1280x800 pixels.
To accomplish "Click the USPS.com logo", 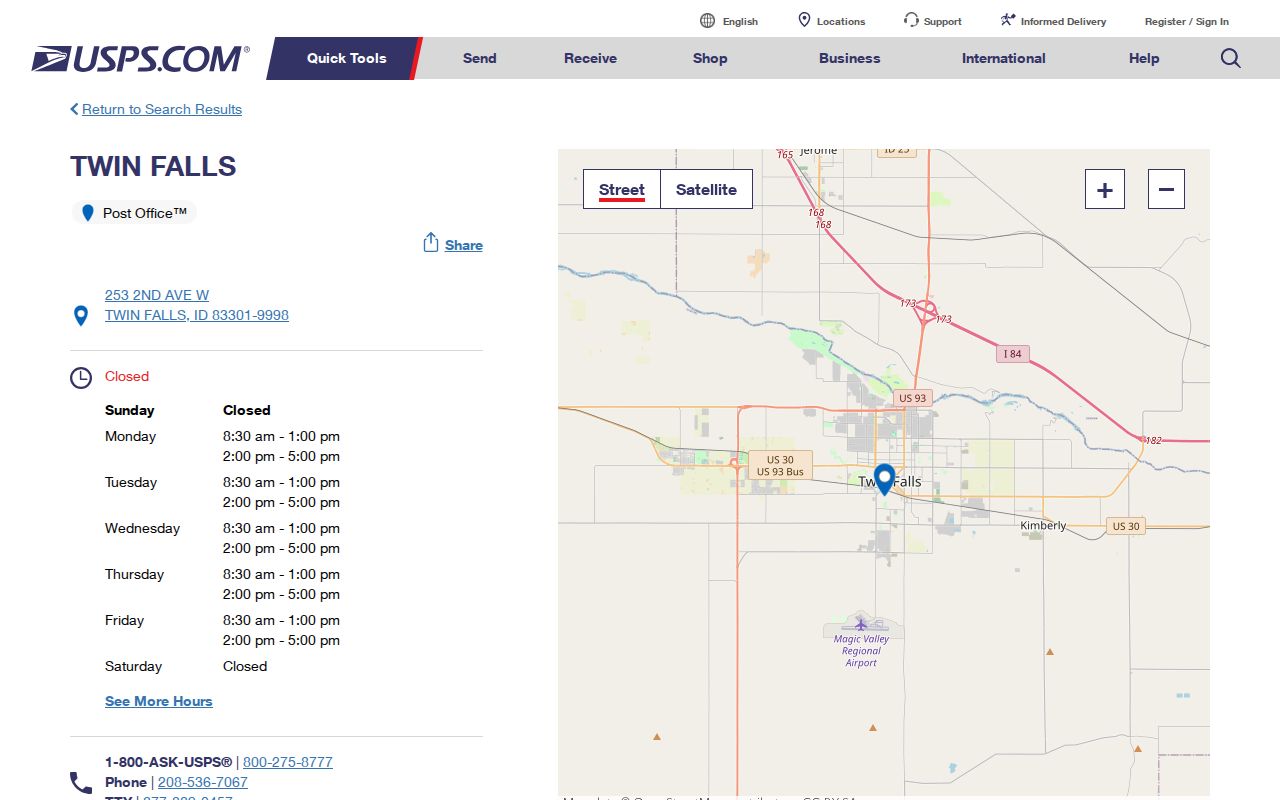I will 140,59.
